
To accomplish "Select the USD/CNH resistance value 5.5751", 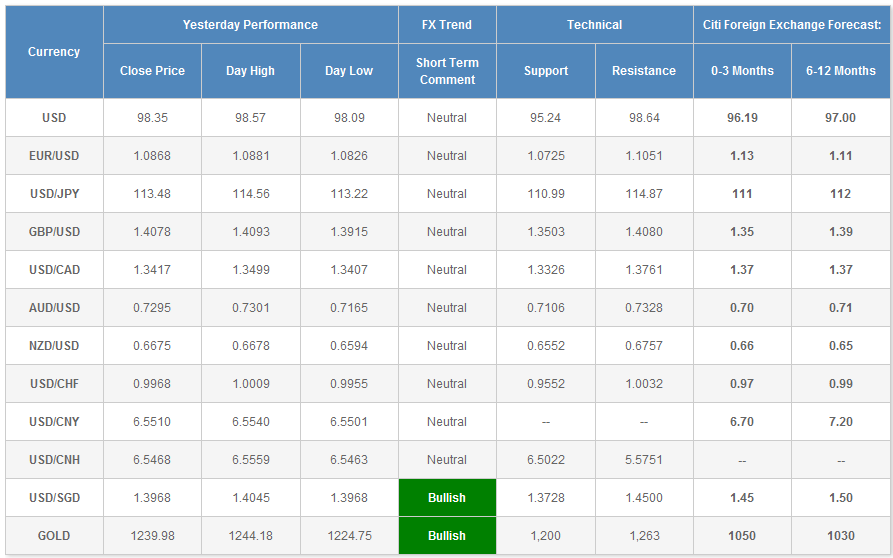I will tap(644, 460).
